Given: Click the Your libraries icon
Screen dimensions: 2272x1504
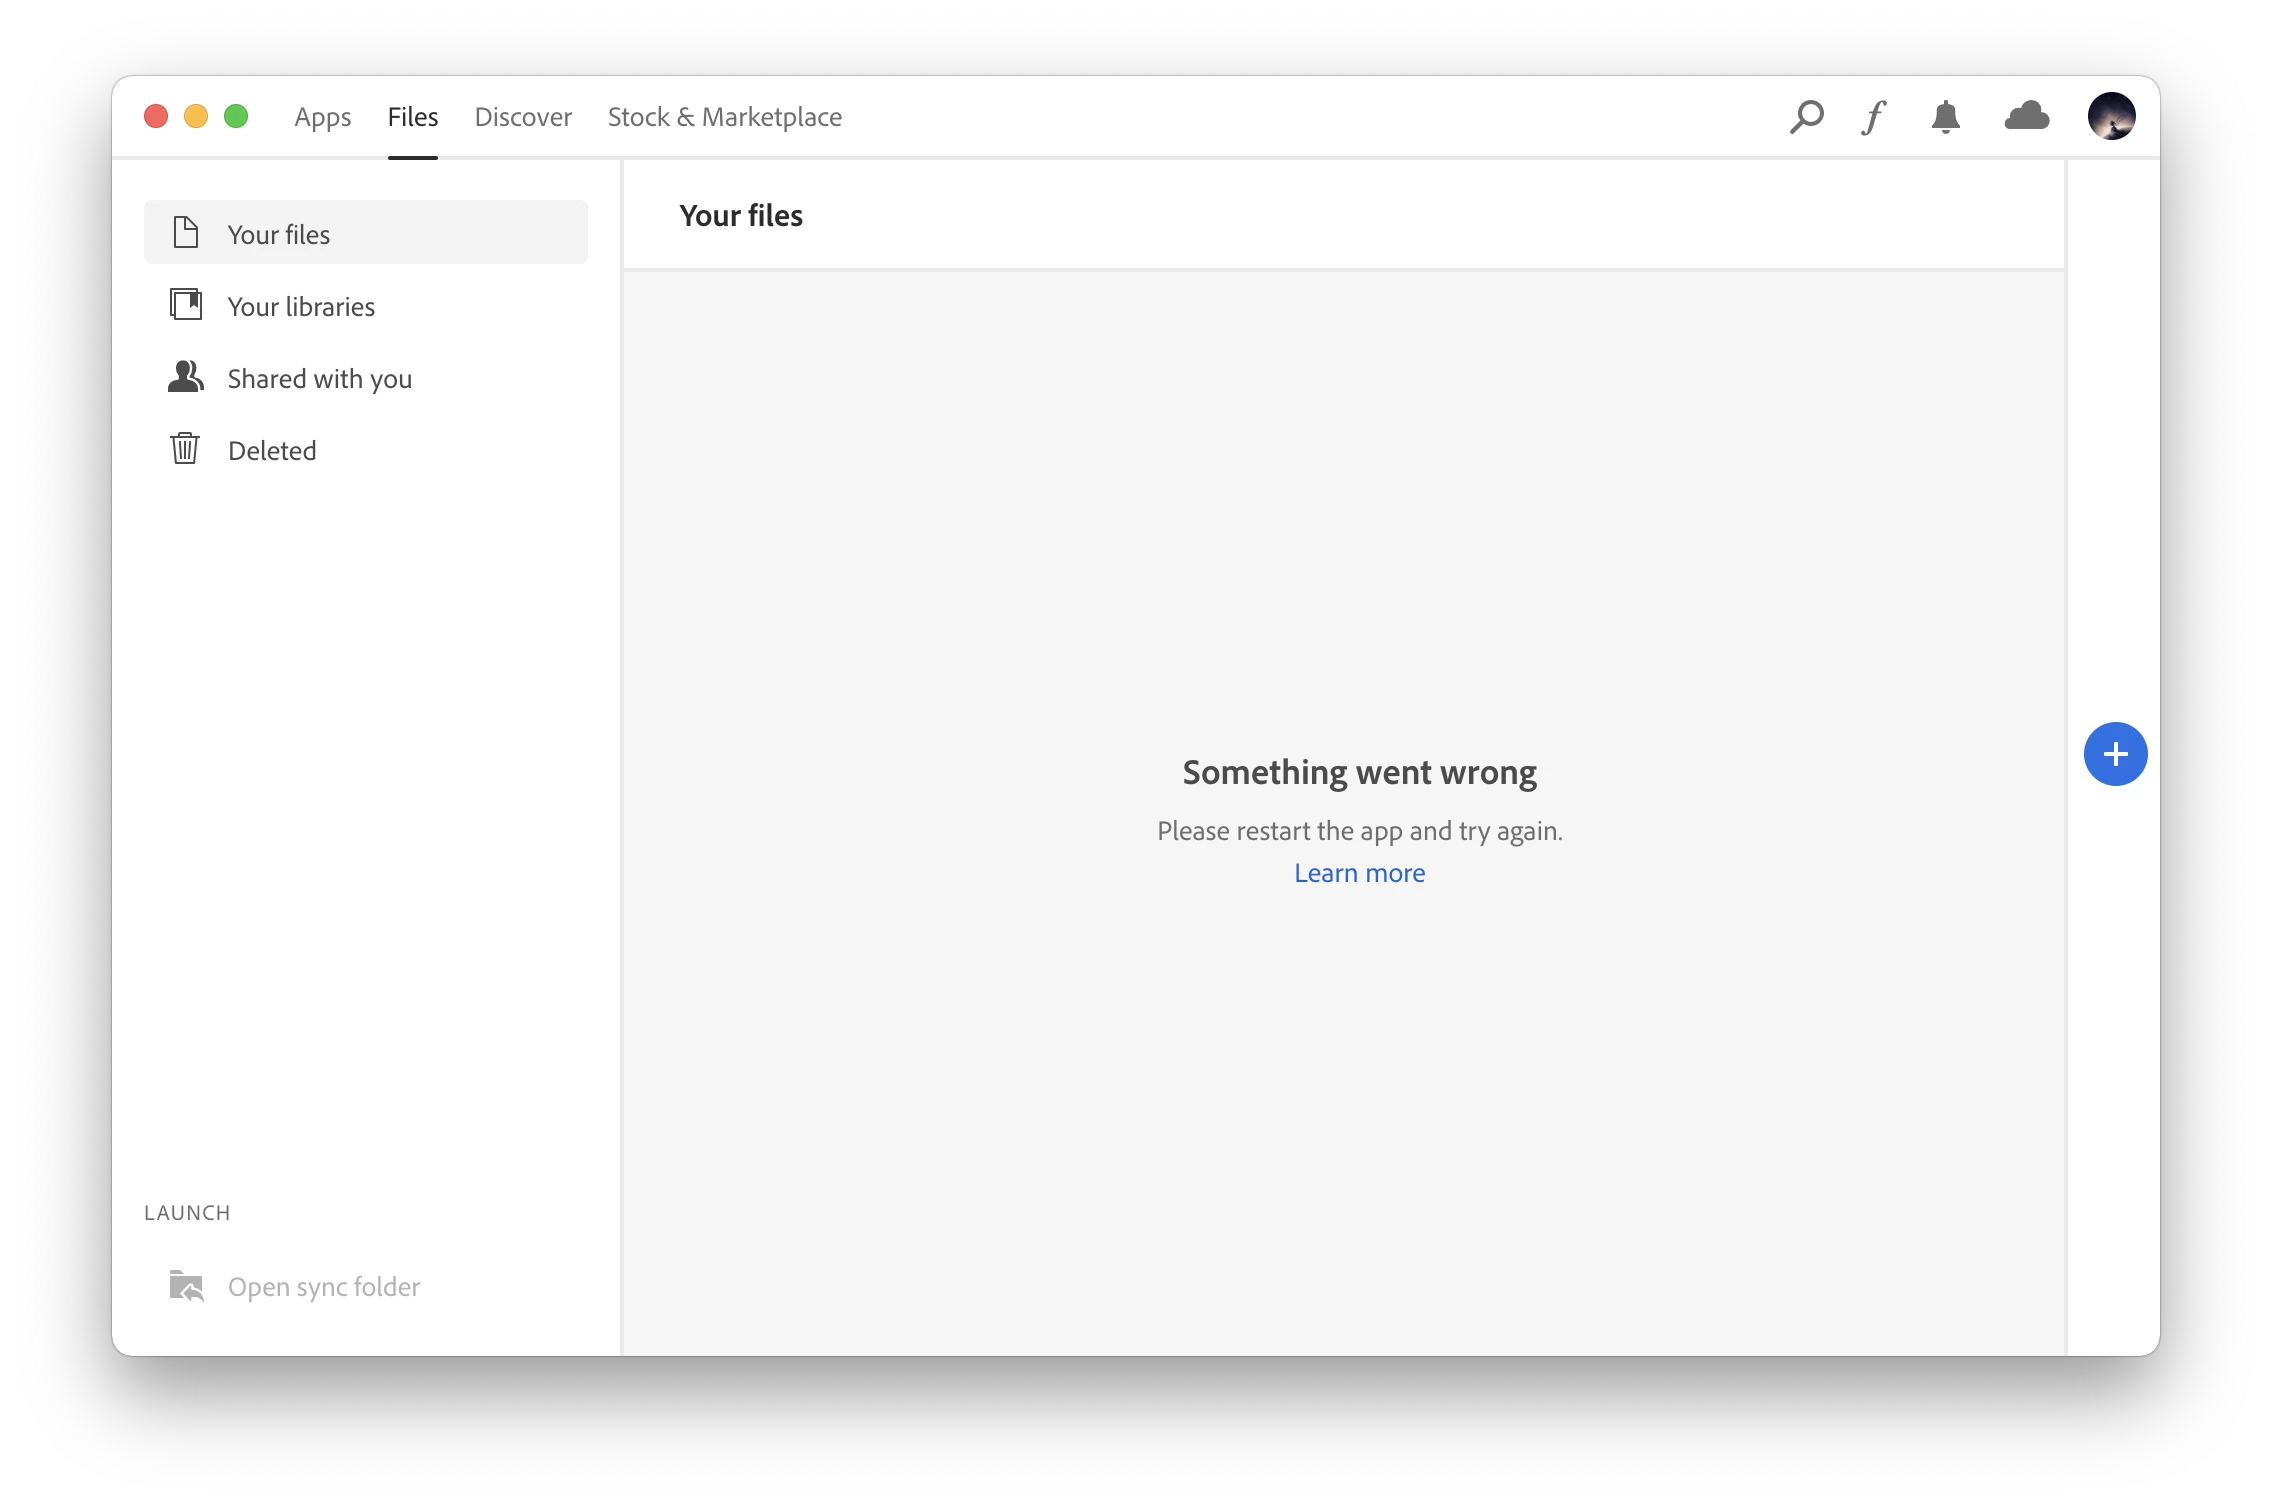Looking at the screenshot, I should pos(186,304).
